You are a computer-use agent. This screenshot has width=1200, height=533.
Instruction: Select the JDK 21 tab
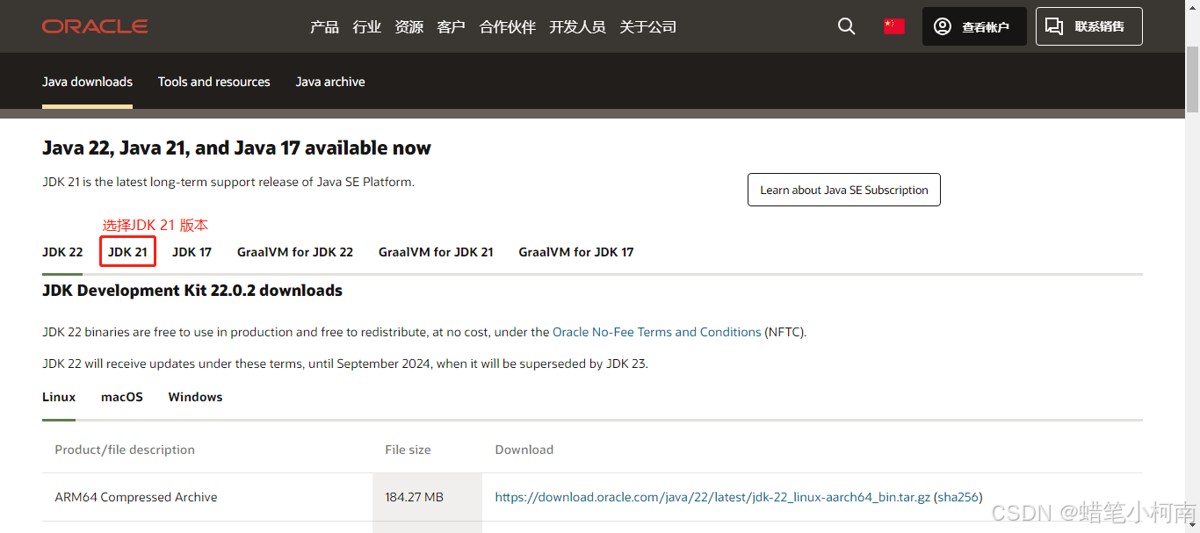click(128, 252)
